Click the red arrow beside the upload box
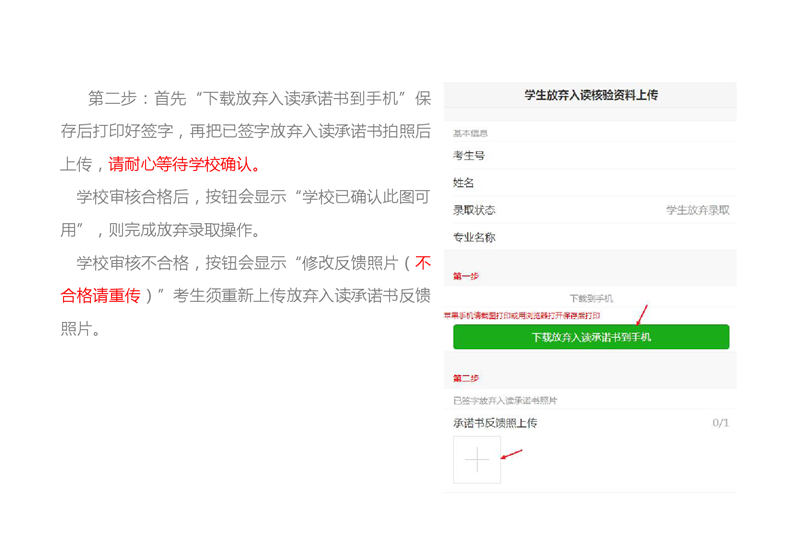Viewport: 793px width, 559px height. click(x=512, y=456)
